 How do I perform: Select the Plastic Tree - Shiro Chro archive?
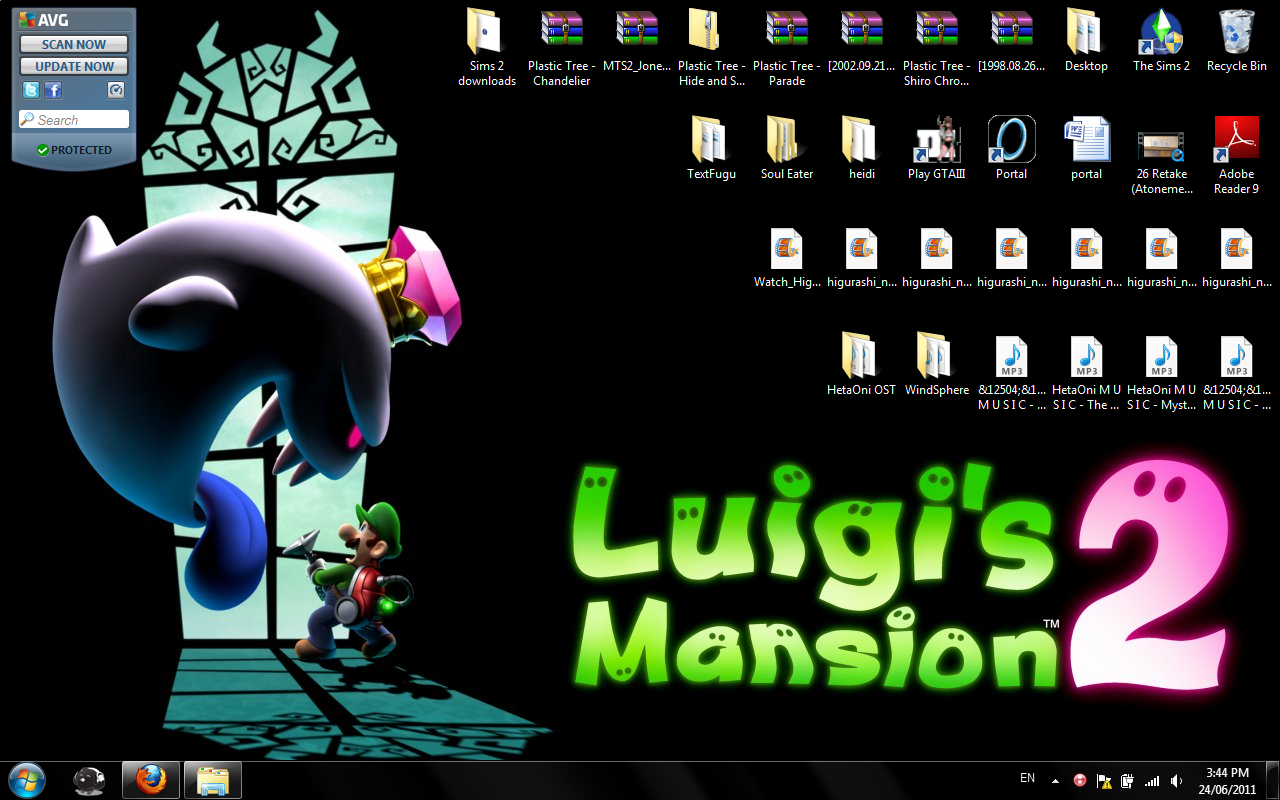click(937, 47)
